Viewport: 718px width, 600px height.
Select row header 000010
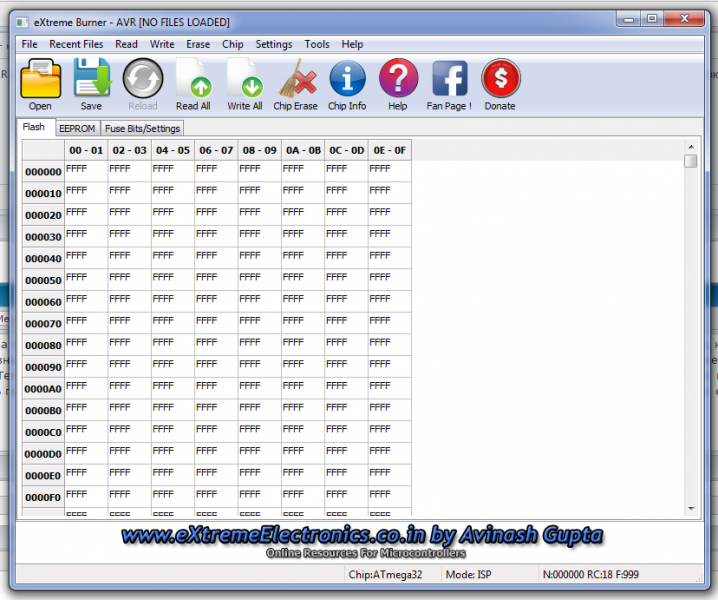point(44,193)
